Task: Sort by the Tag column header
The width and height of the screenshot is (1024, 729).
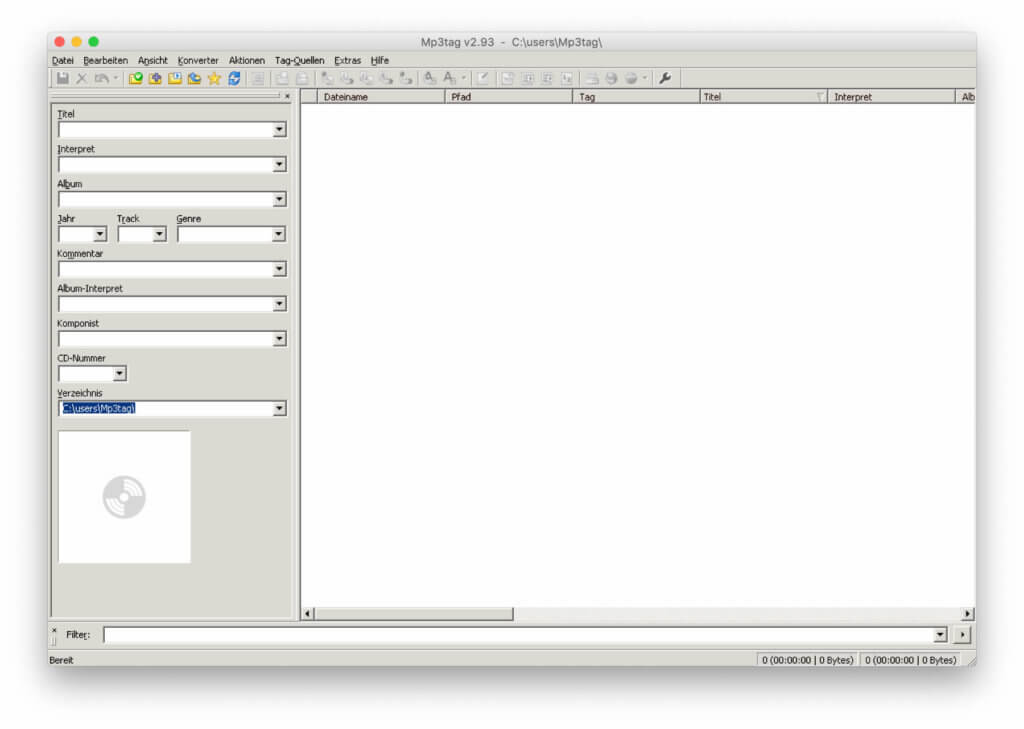Action: [636, 97]
